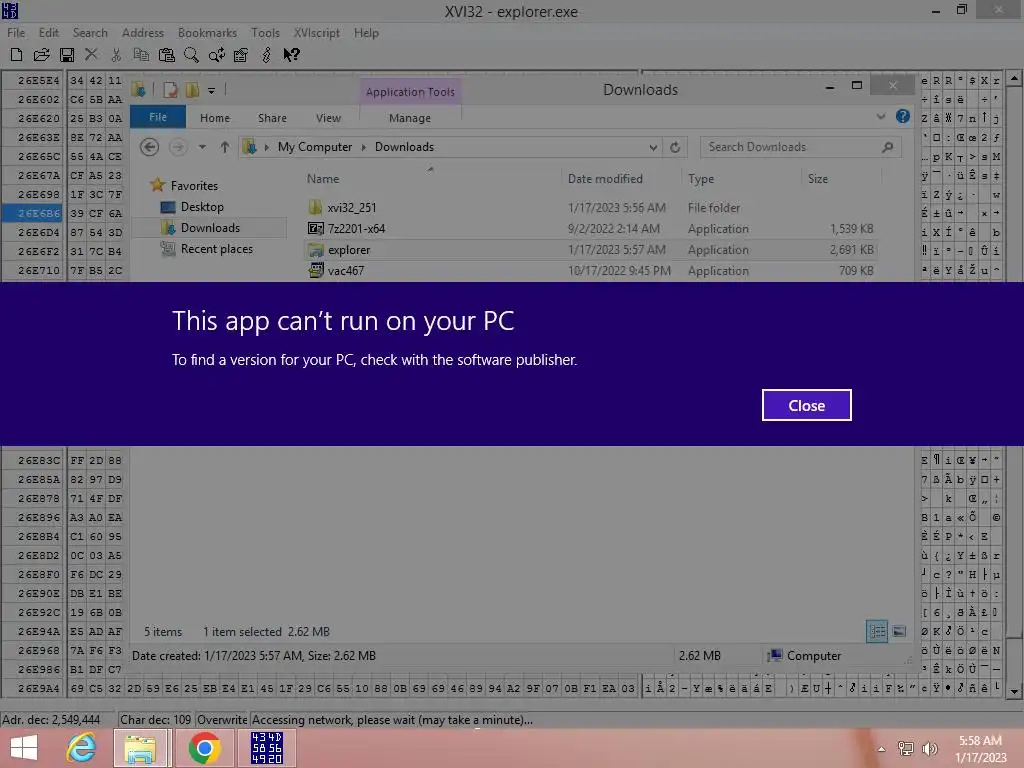The width and height of the screenshot is (1024, 768).
Task: Select Desktop in the navigation pane
Action: (x=202, y=206)
